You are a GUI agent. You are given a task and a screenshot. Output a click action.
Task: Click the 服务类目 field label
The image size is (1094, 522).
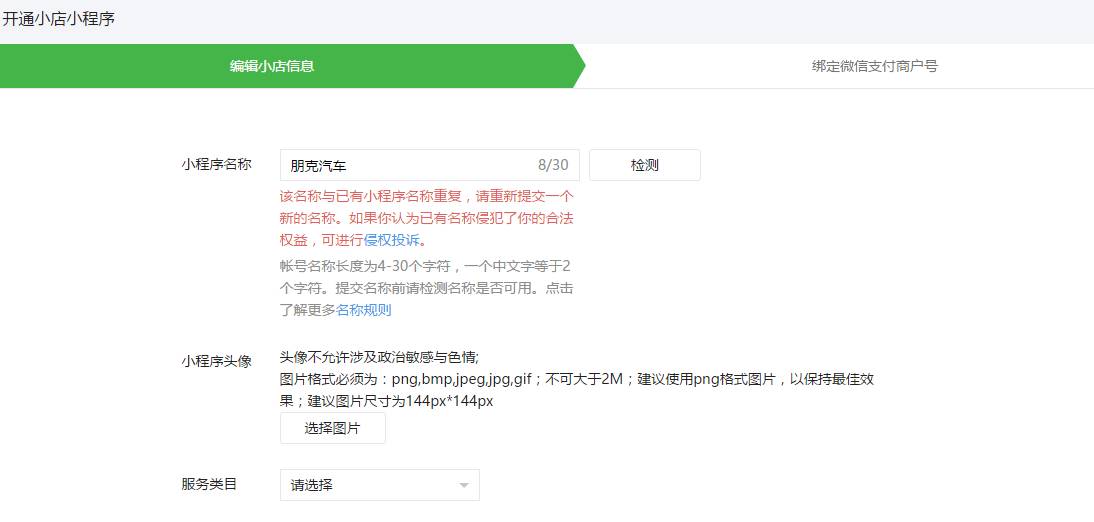[209, 485]
